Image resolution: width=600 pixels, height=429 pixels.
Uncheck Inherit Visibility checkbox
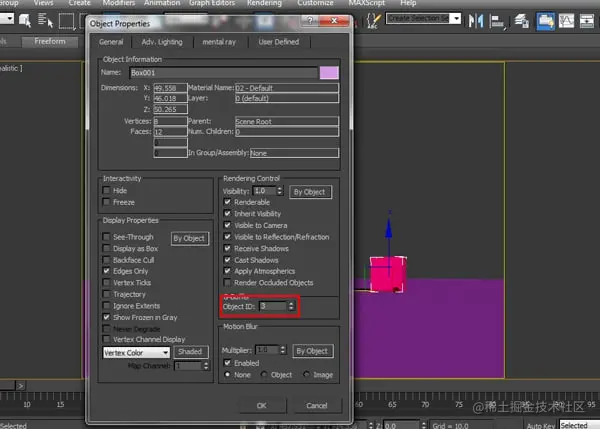[227, 214]
